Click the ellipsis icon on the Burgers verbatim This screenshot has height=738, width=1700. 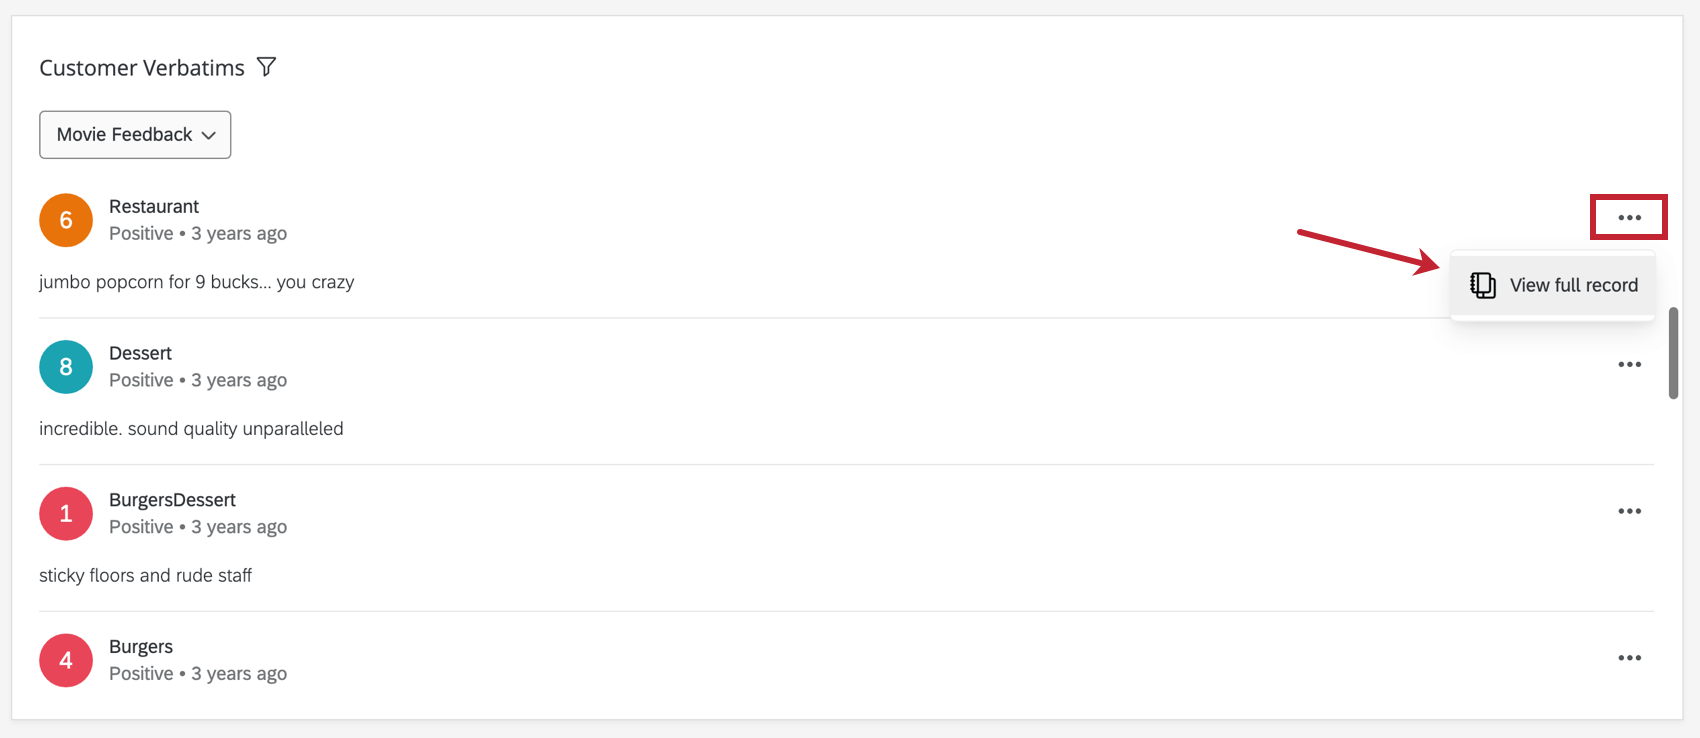click(1629, 657)
